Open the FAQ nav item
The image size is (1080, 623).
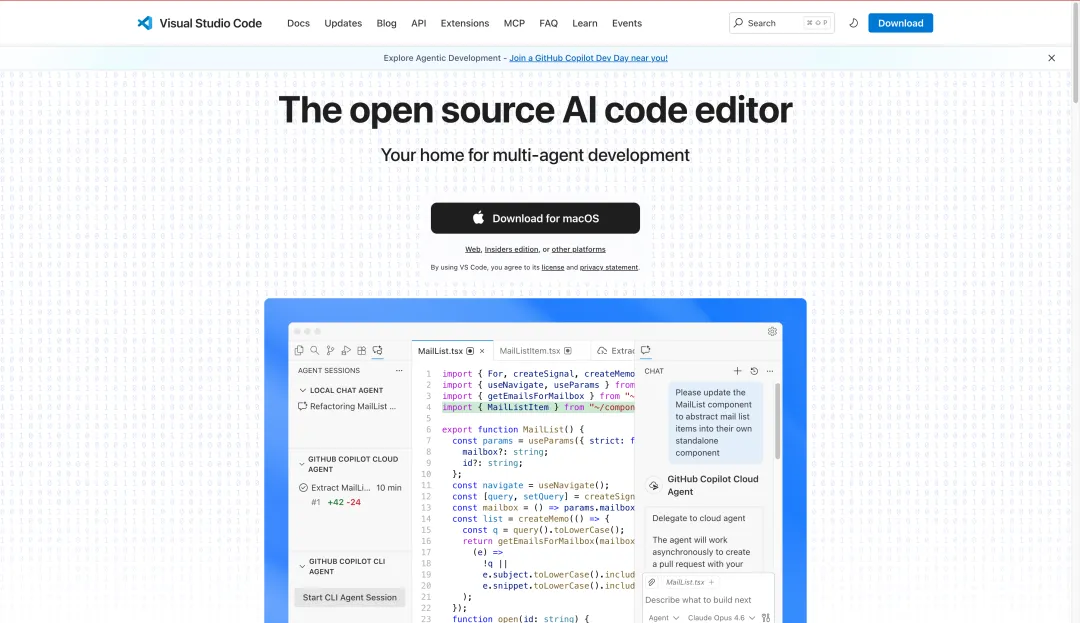pyautogui.click(x=548, y=23)
